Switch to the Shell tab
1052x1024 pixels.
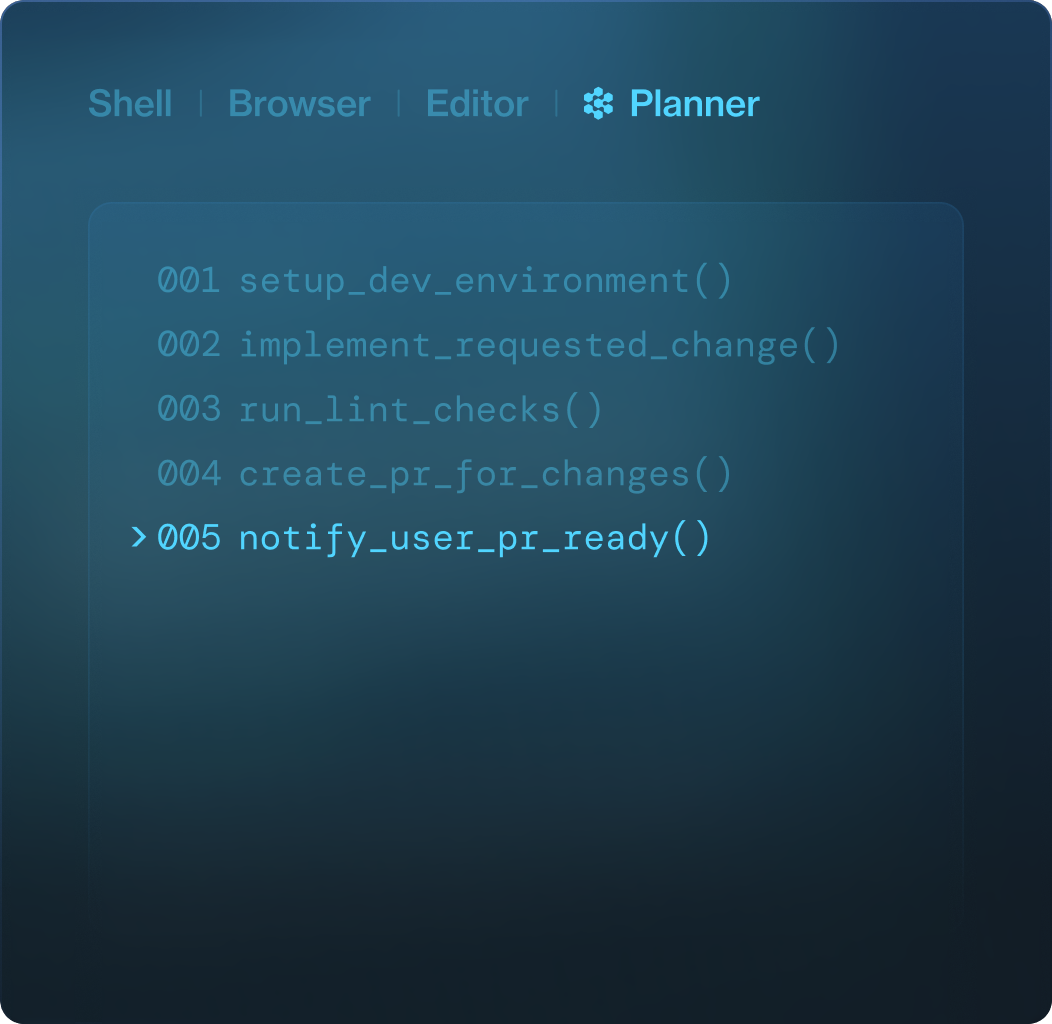(130, 104)
